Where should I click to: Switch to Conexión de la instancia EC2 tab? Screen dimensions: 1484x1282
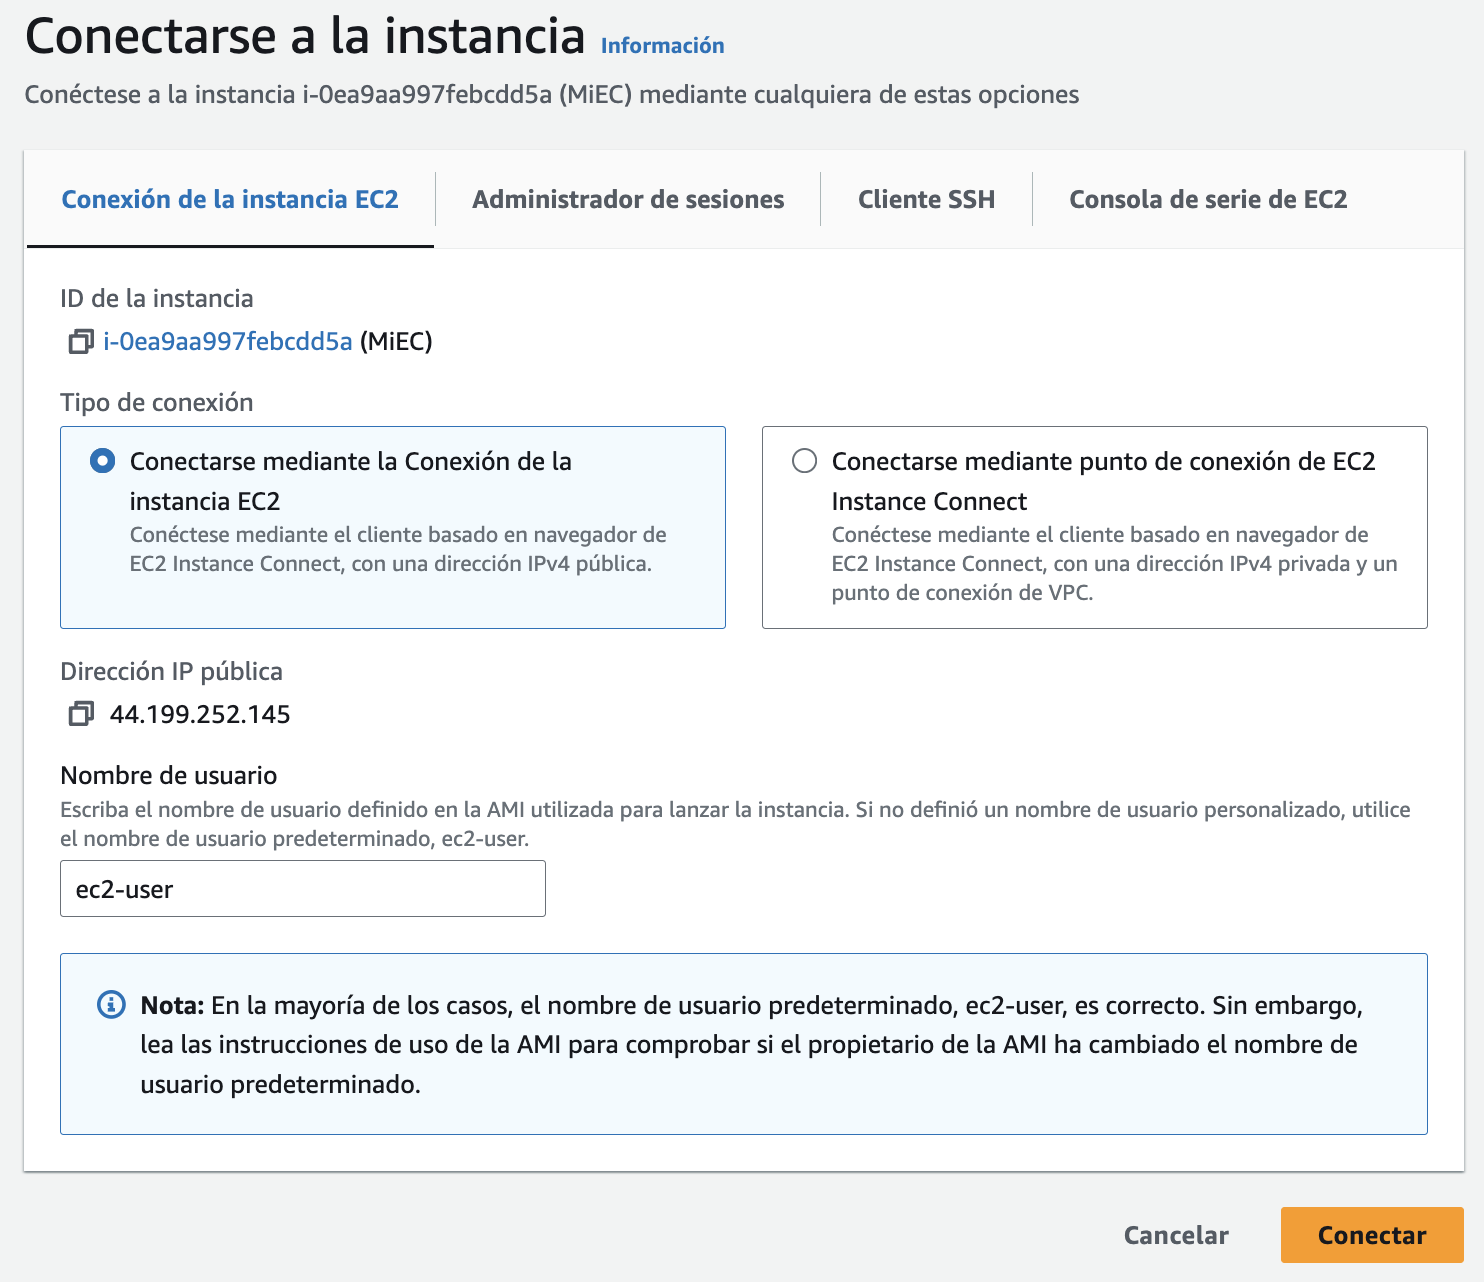[230, 199]
